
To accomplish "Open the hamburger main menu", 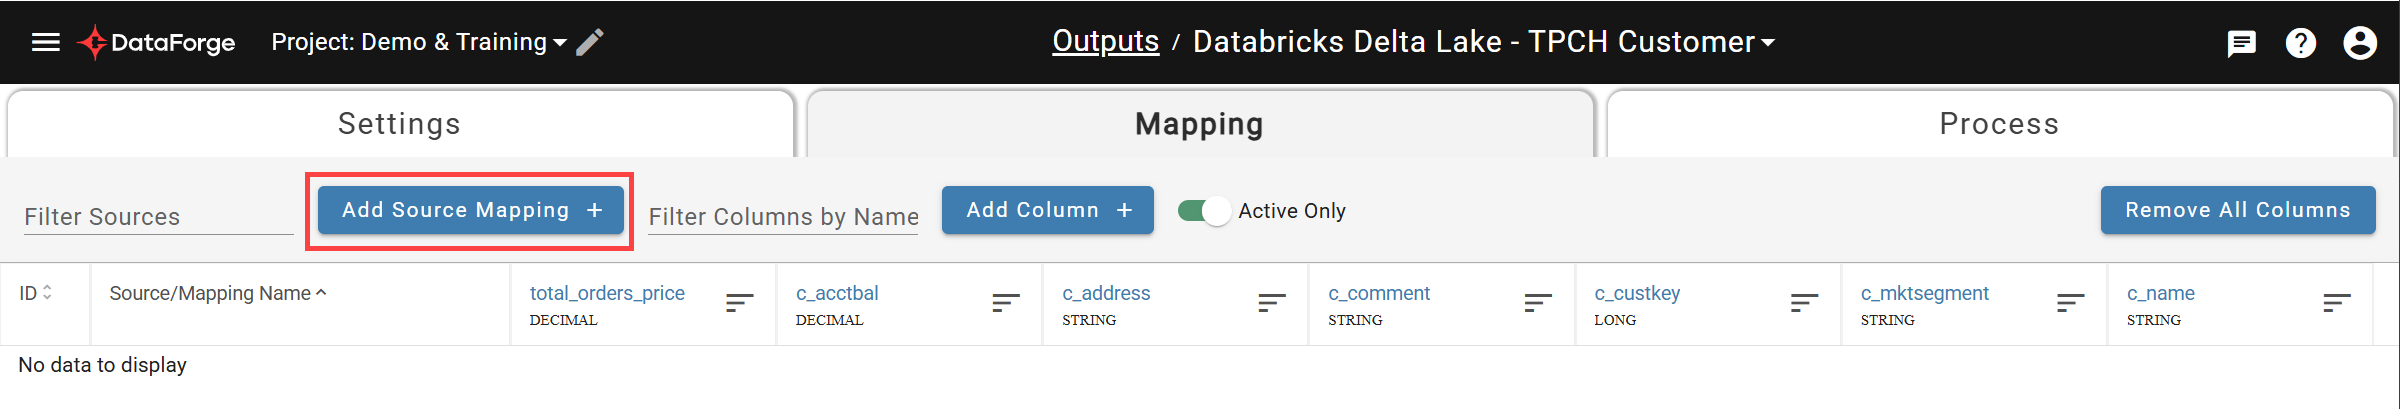I will [46, 42].
